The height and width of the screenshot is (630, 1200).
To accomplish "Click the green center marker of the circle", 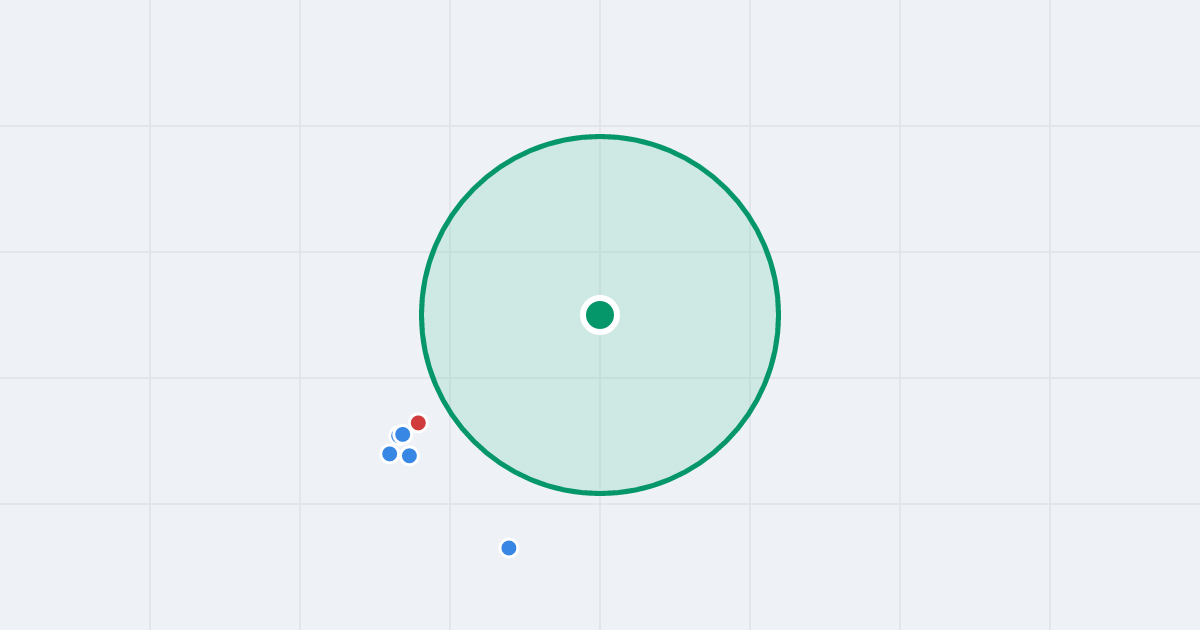I will click(600, 315).
